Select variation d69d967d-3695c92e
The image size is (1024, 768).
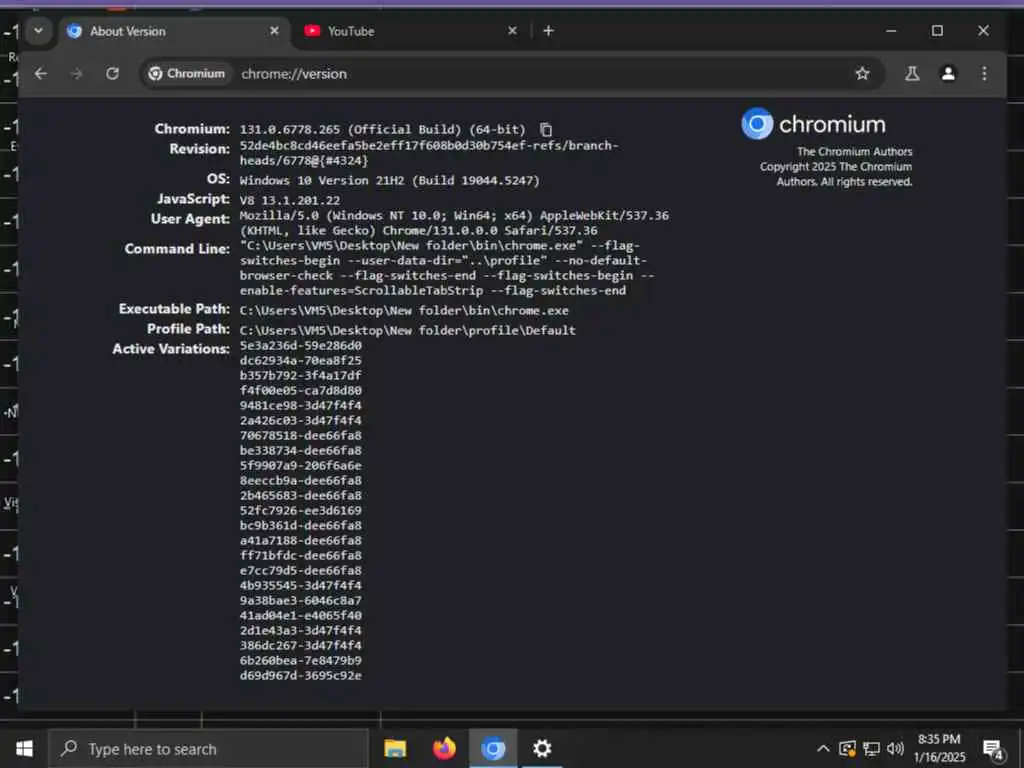(x=300, y=676)
